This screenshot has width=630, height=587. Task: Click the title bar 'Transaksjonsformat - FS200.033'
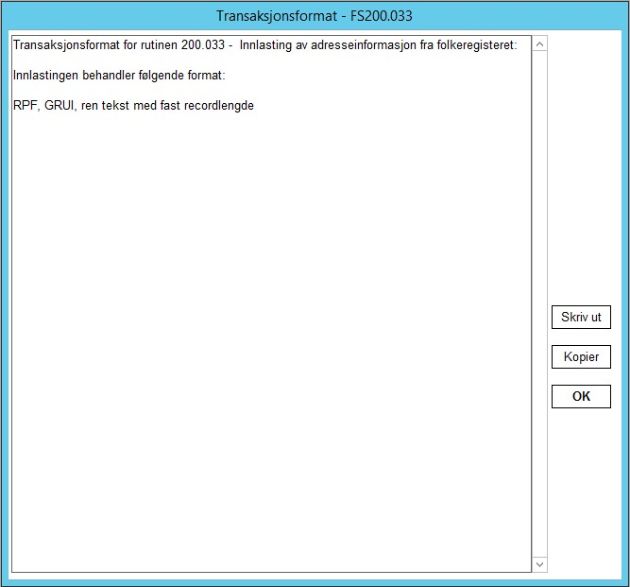coord(315,16)
